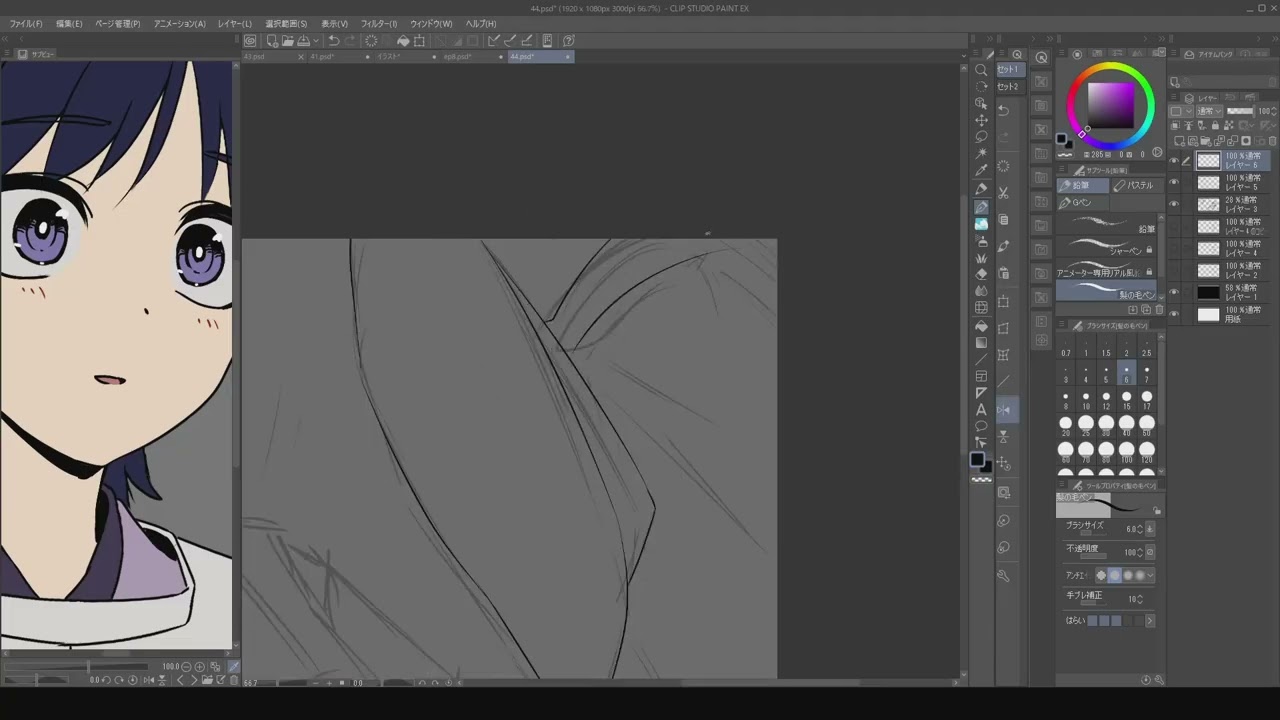
Task: Click flip horizontal quick access icon
Action: [1004, 410]
